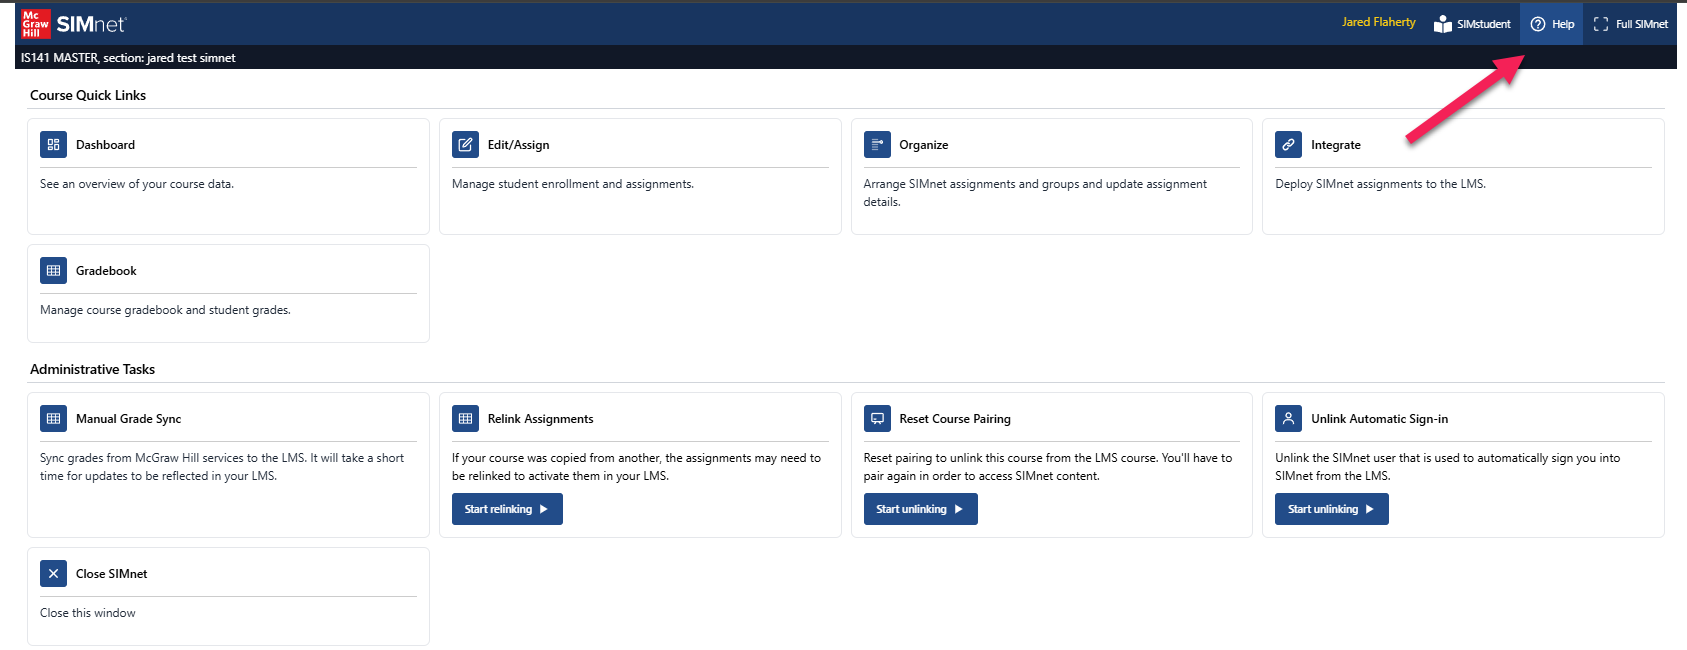
Task: Click the Course Quick Links heading
Action: (x=88, y=95)
